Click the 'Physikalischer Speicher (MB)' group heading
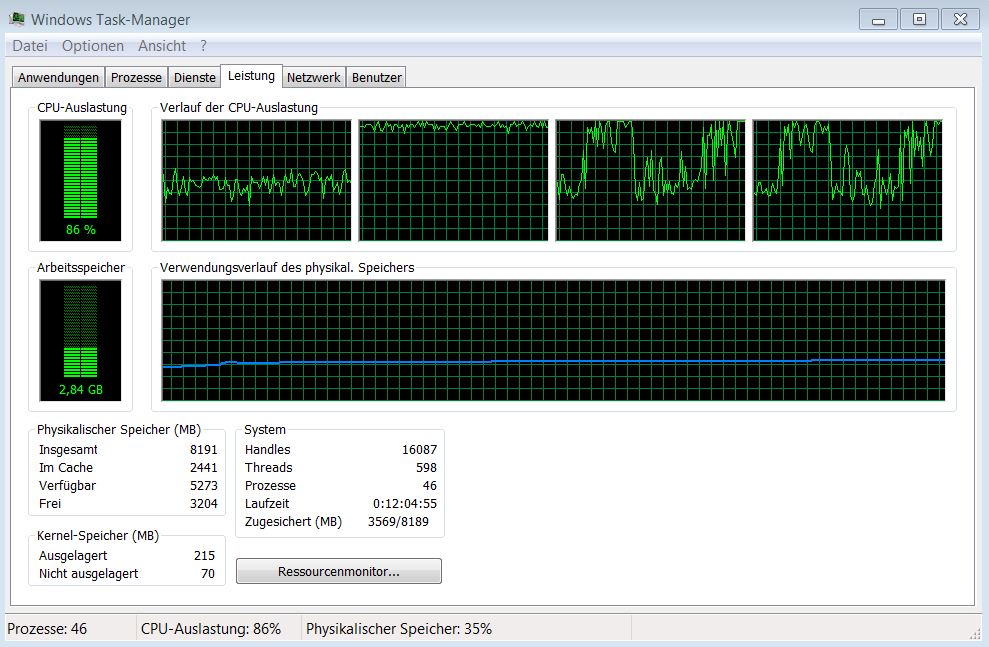 pos(119,429)
